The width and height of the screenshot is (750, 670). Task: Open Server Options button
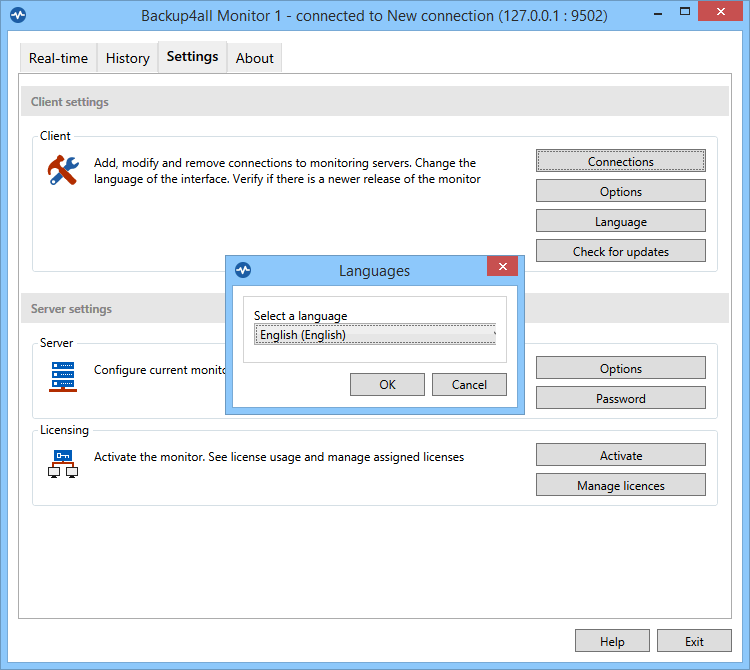coord(620,368)
